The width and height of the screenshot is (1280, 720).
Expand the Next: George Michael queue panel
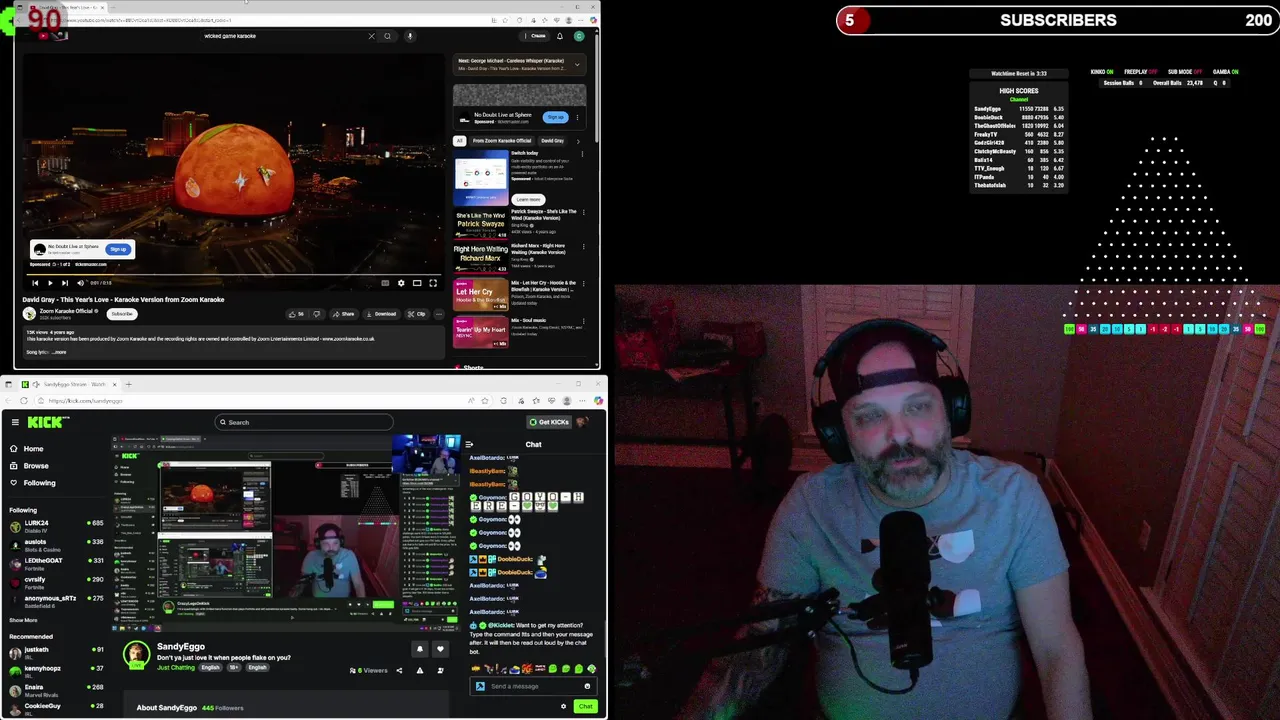click(576, 64)
